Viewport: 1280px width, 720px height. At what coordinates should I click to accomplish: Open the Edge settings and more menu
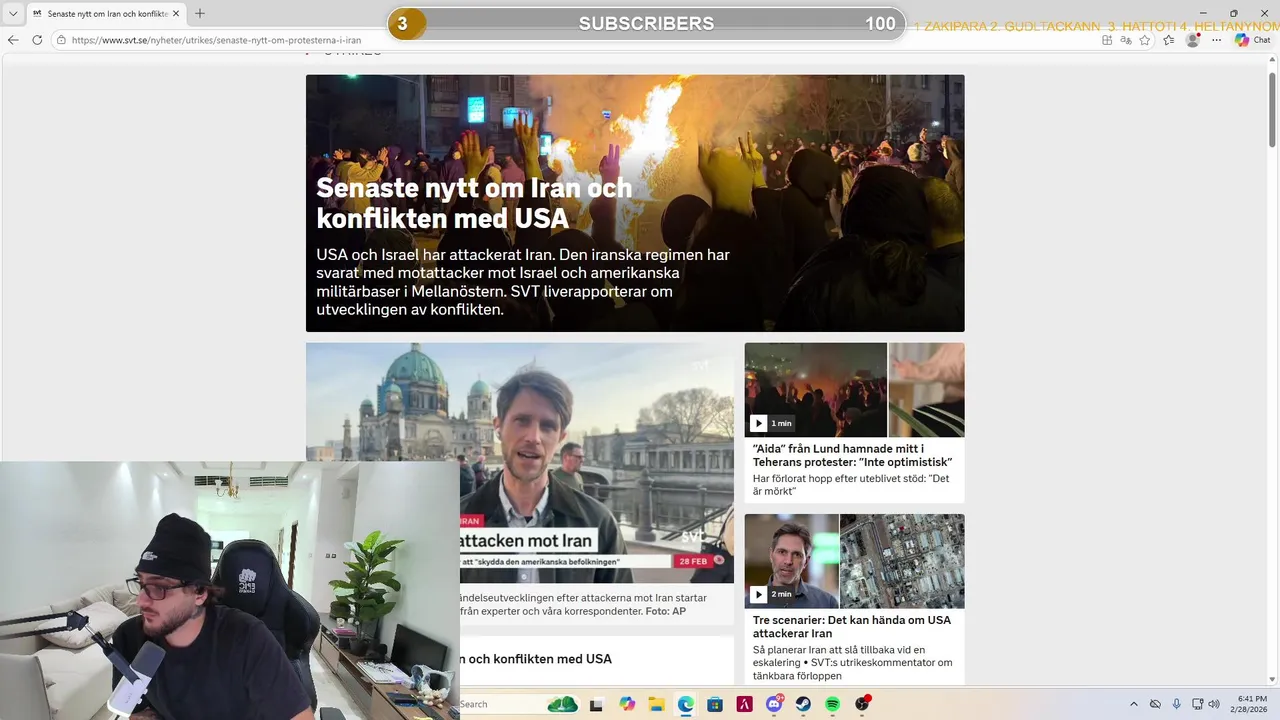[1217, 40]
